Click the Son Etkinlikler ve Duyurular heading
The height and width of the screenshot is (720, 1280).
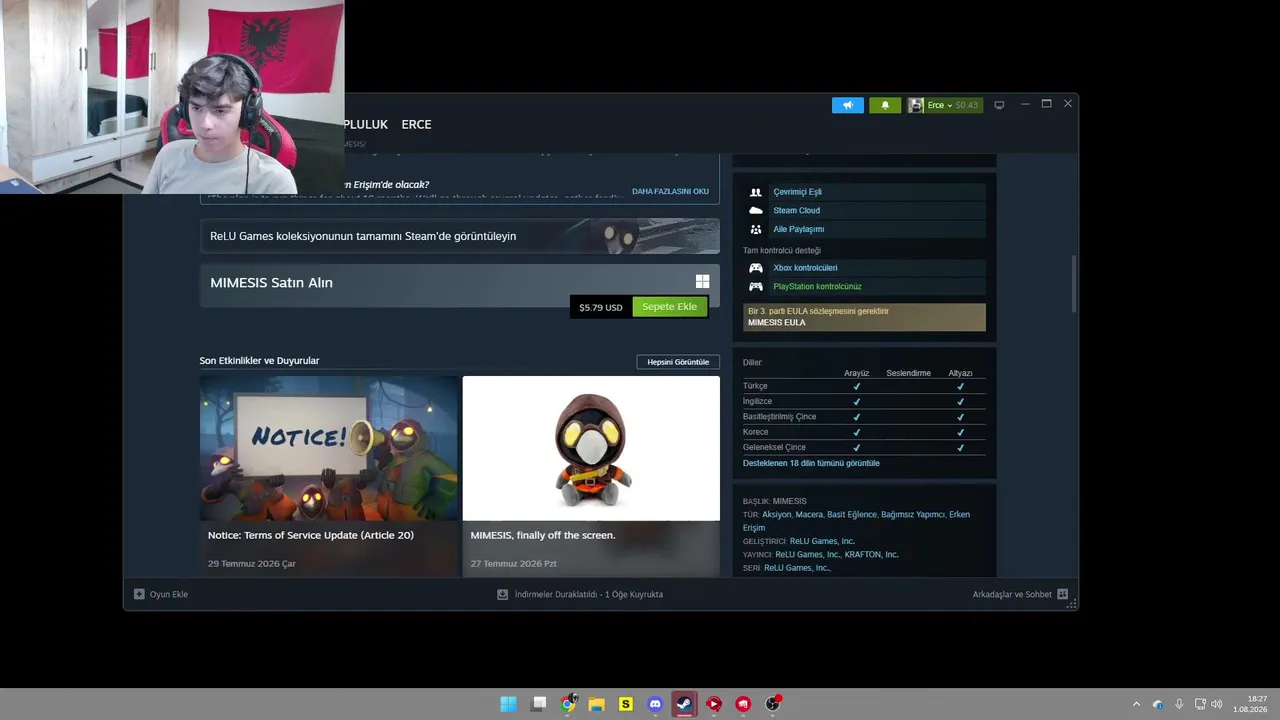(x=259, y=361)
